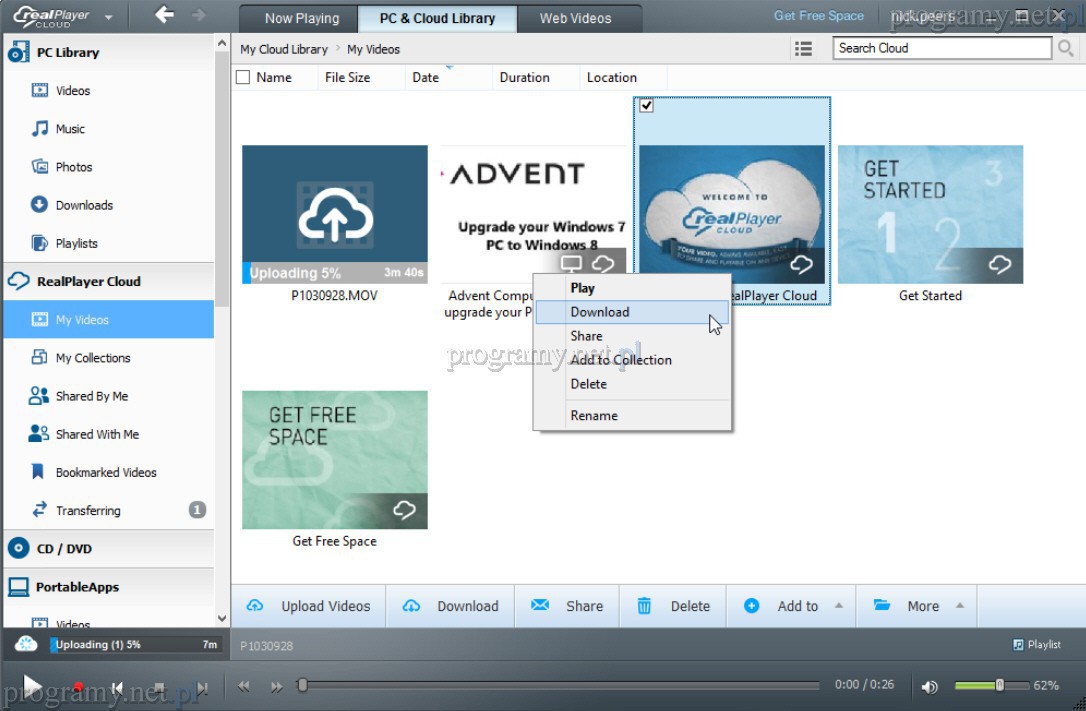Open the RealPlayer logo dropdown menu
This screenshot has width=1086, height=711.
pyautogui.click(x=107, y=17)
